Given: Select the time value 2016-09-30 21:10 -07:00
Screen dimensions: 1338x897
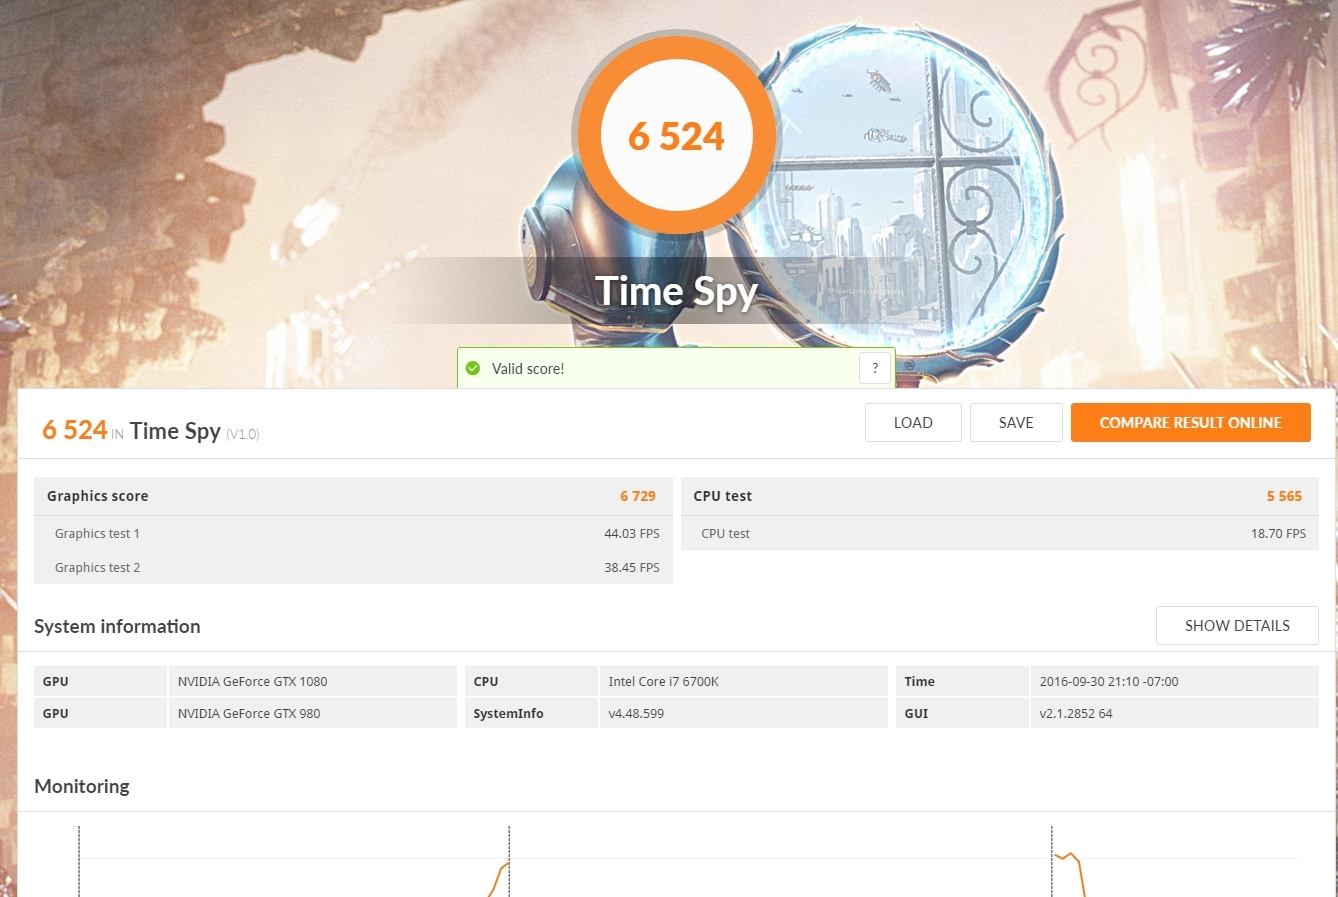Looking at the screenshot, I should click(x=1109, y=682).
